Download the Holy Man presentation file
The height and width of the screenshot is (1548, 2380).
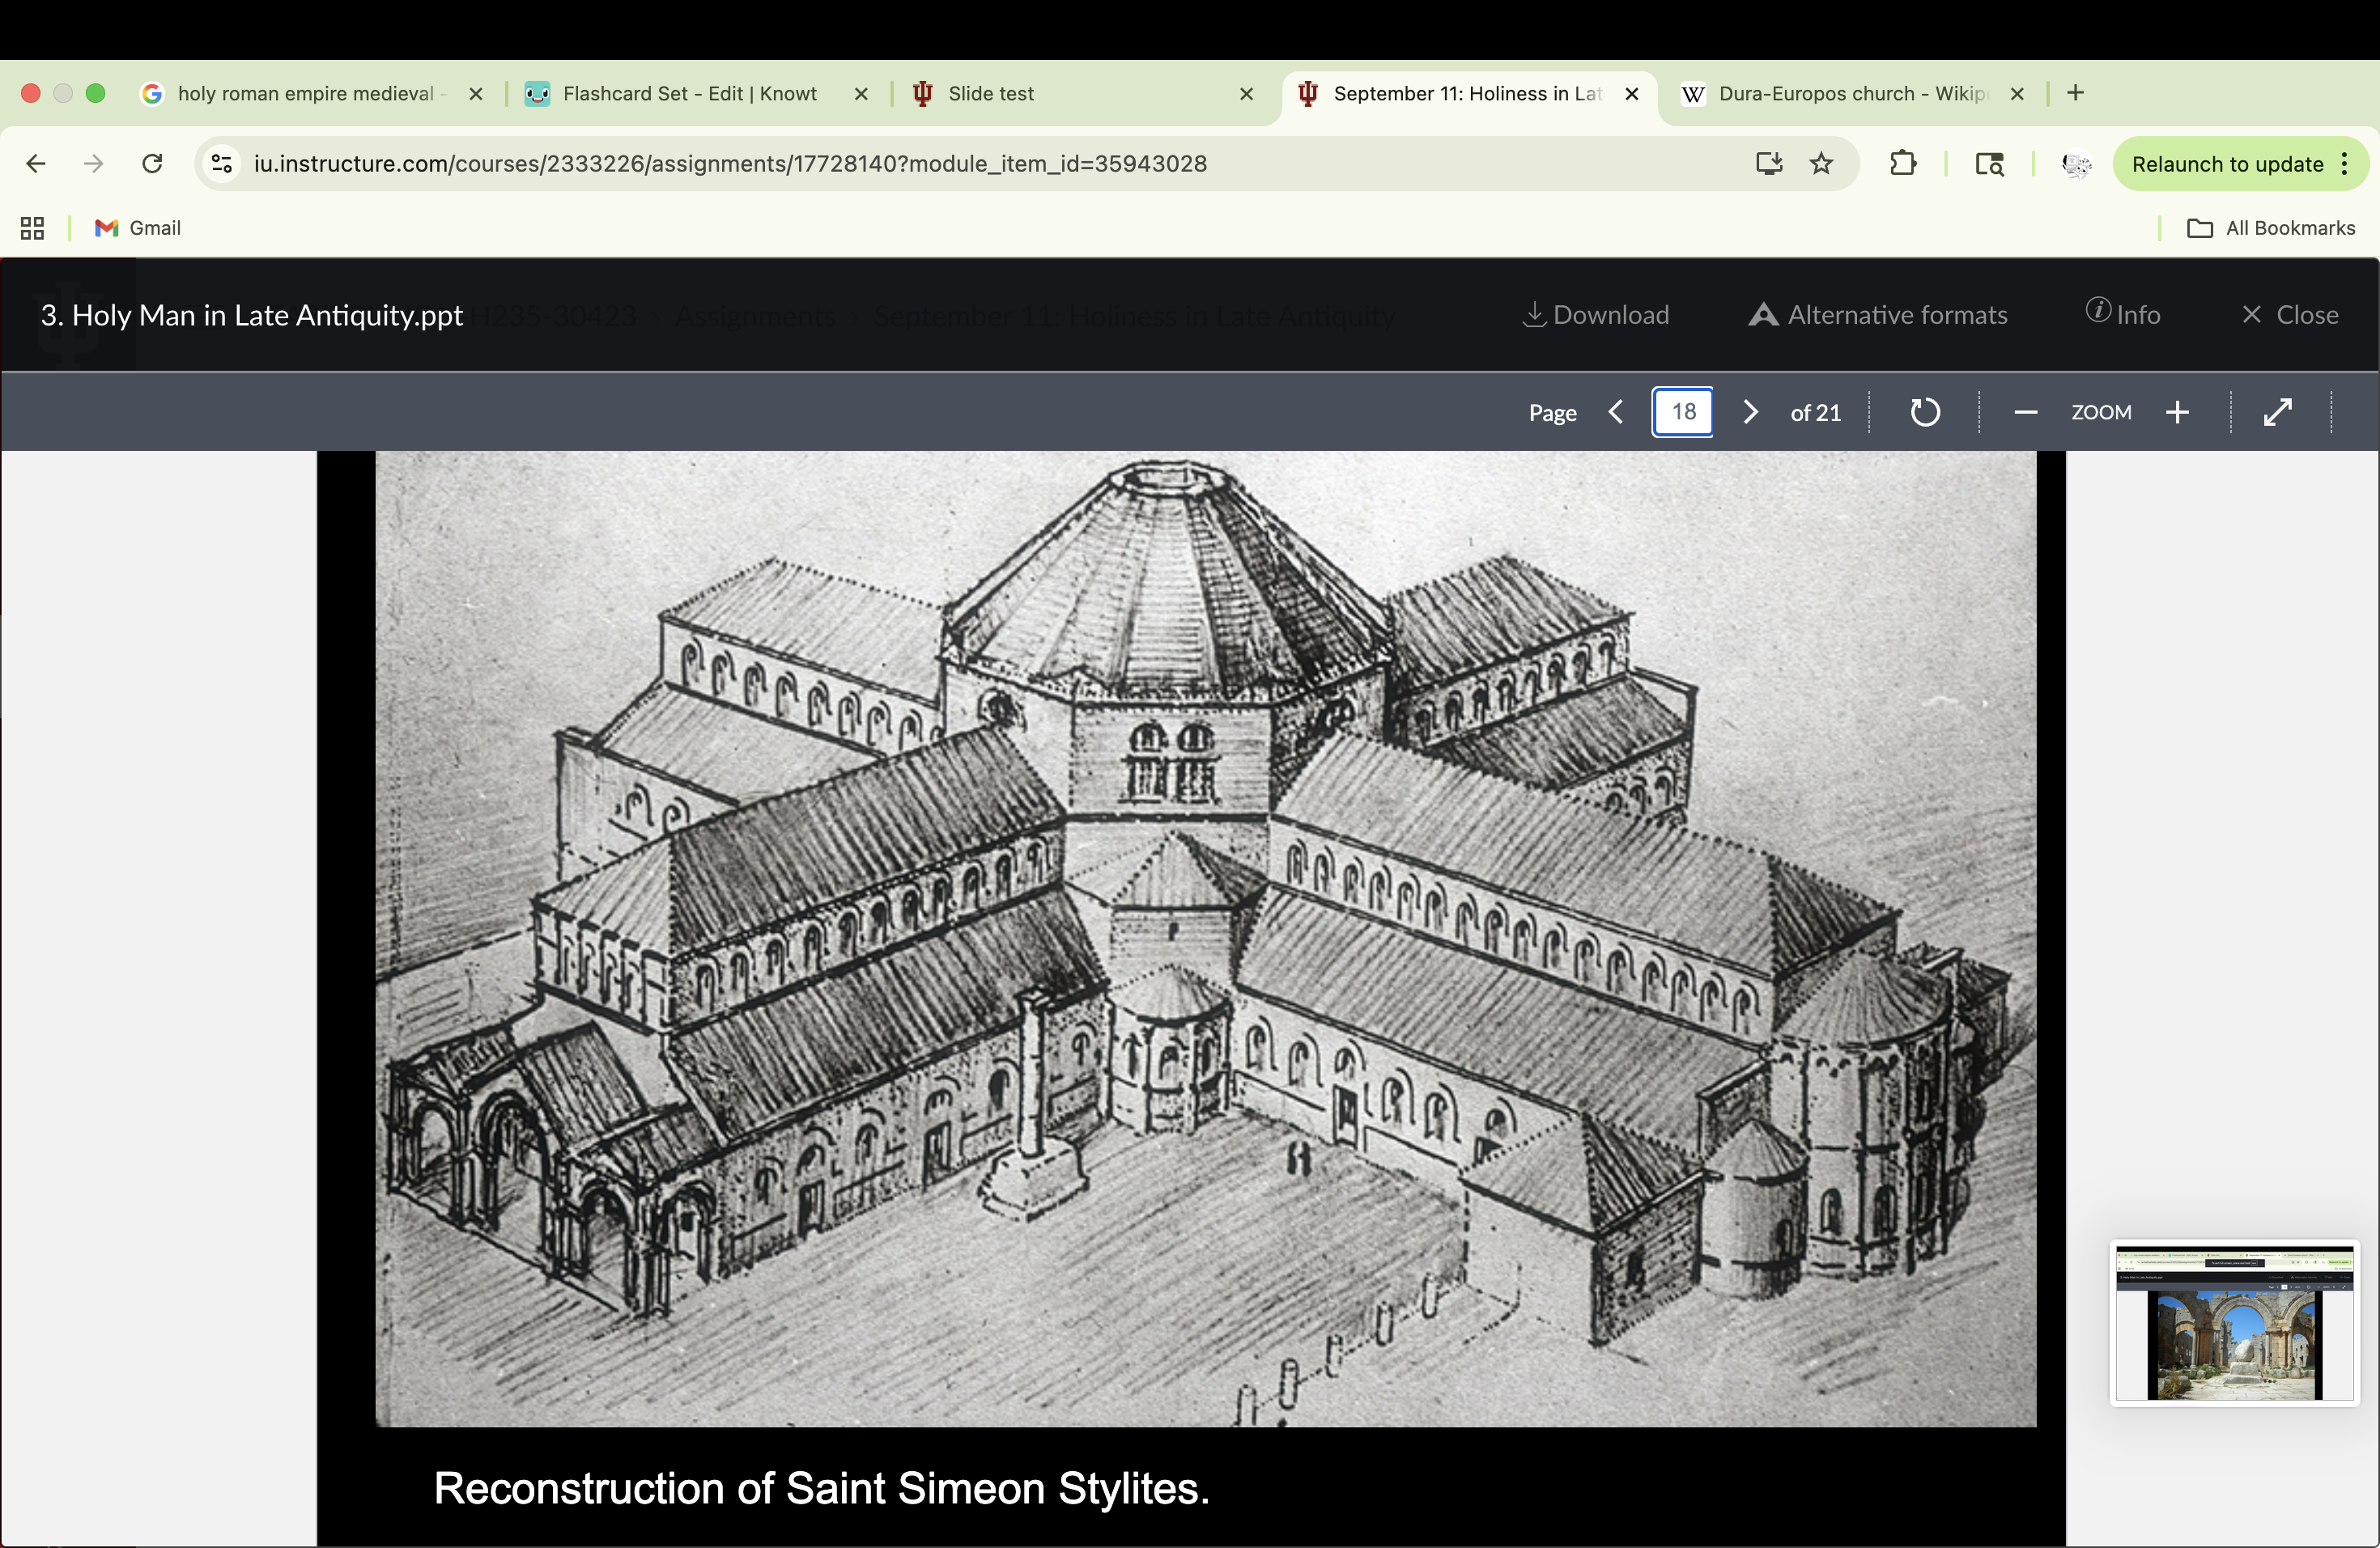[1594, 315]
